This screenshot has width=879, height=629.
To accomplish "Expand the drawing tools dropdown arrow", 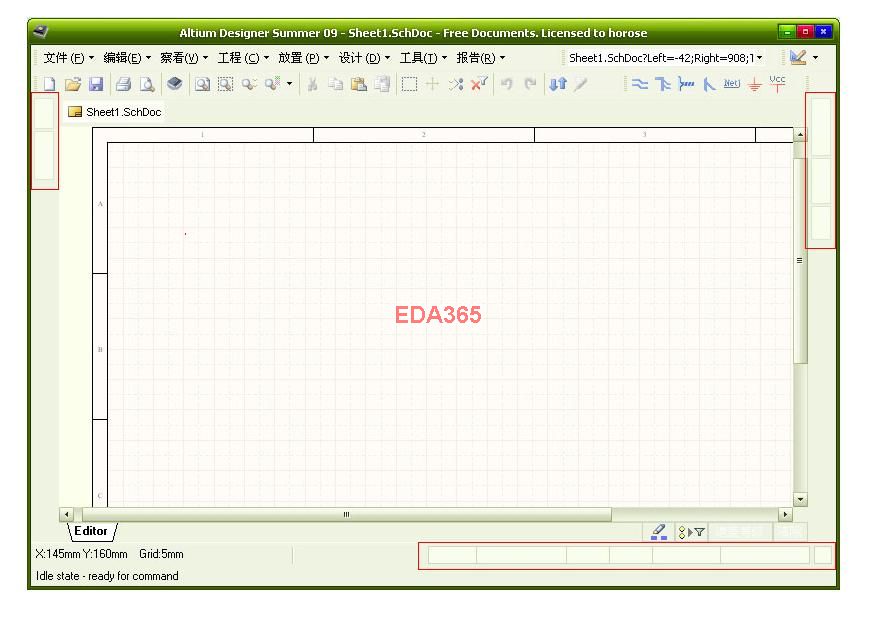I will coord(815,57).
